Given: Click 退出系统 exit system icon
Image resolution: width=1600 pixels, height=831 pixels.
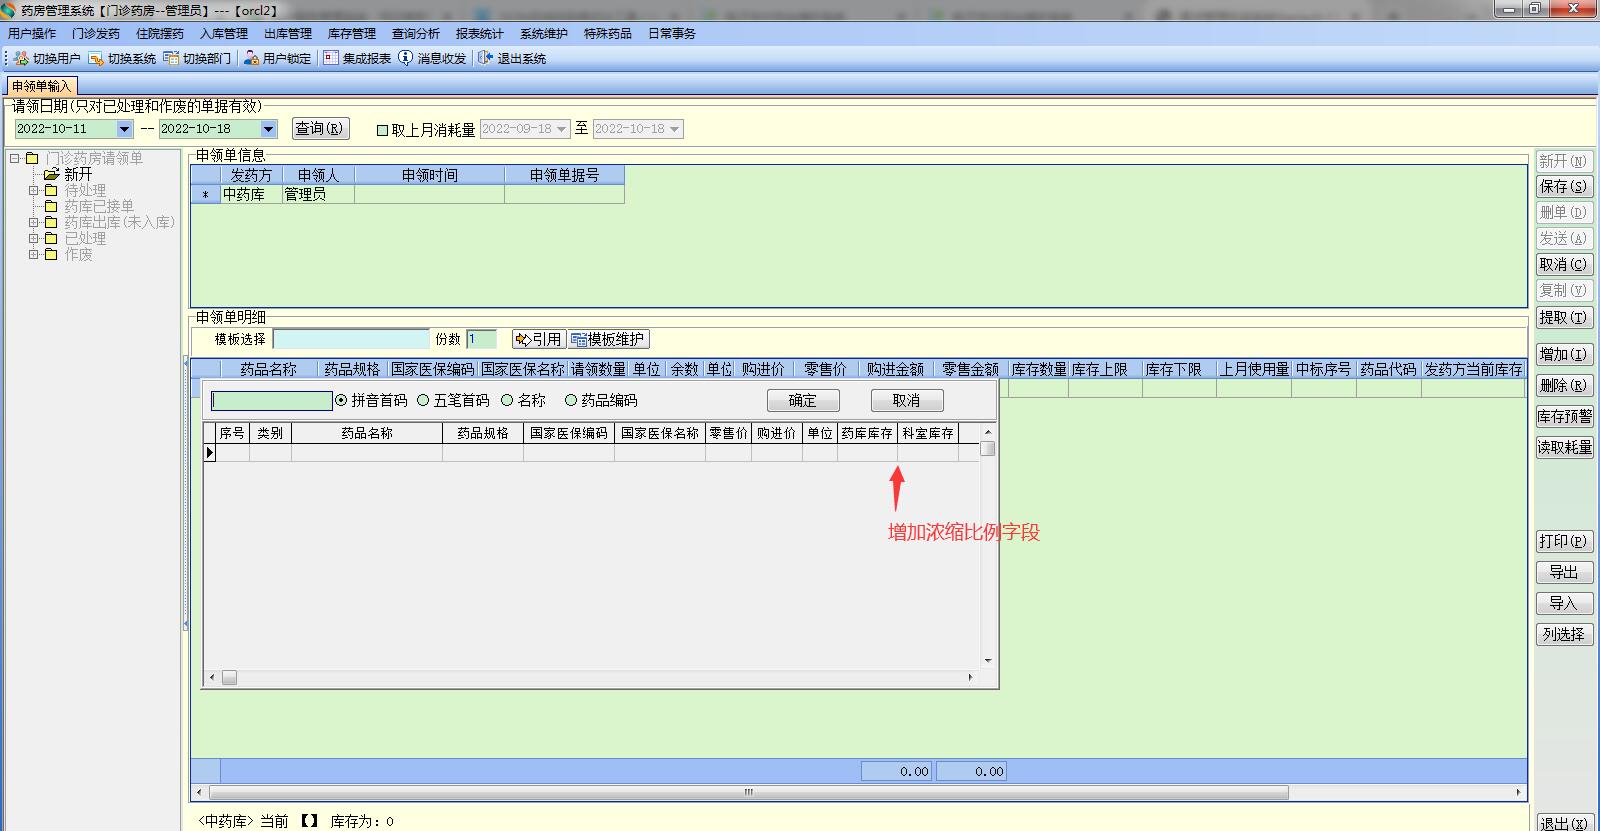Looking at the screenshot, I should [485, 58].
